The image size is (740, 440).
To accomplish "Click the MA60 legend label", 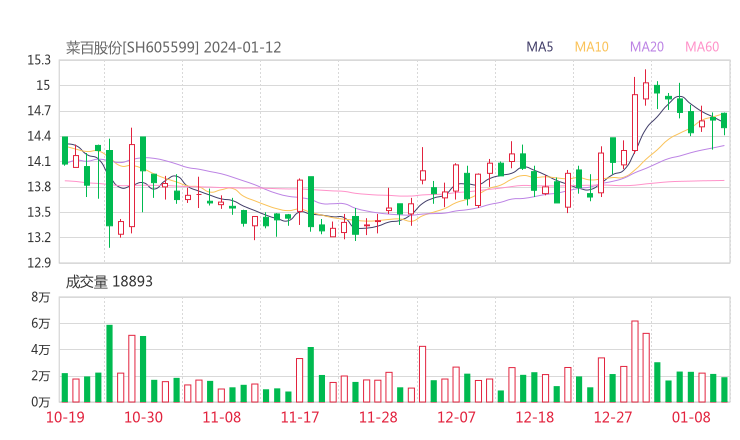I will point(702,47).
